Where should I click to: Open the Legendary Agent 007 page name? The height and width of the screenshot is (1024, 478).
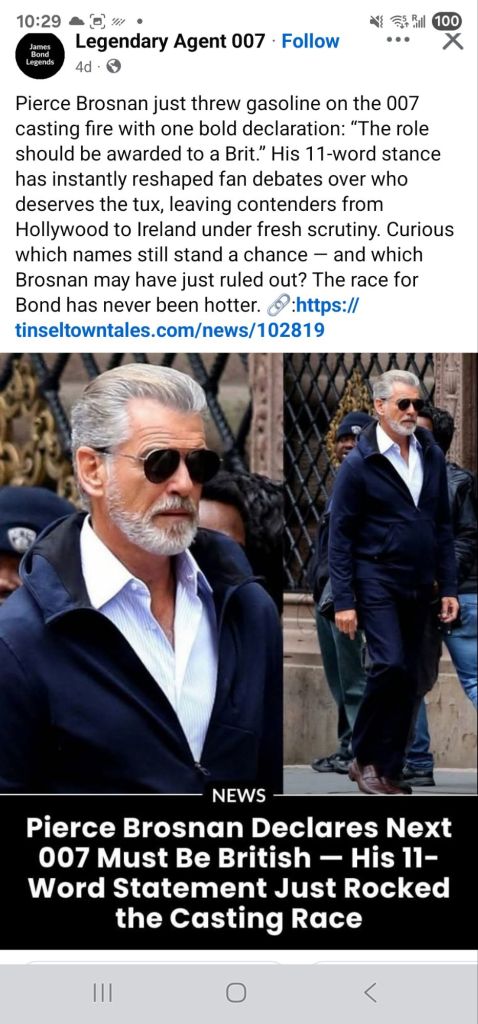click(170, 41)
